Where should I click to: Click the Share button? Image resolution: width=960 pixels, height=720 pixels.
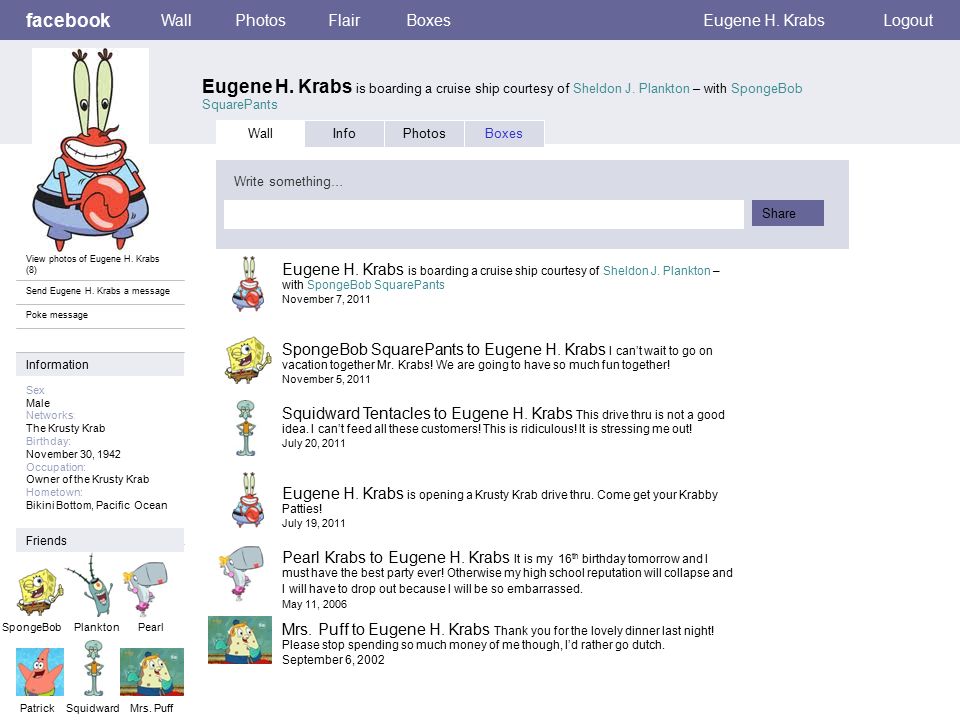tap(787, 213)
